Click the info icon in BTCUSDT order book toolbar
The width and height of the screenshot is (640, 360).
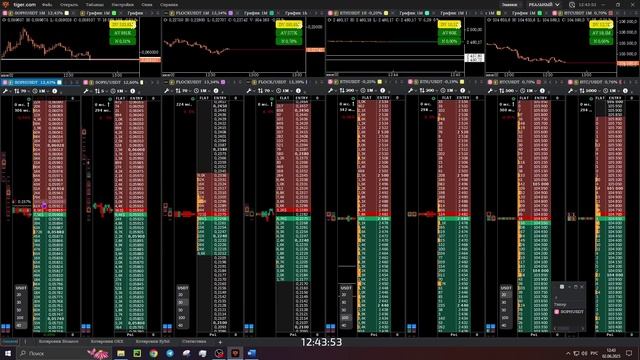click(542, 91)
